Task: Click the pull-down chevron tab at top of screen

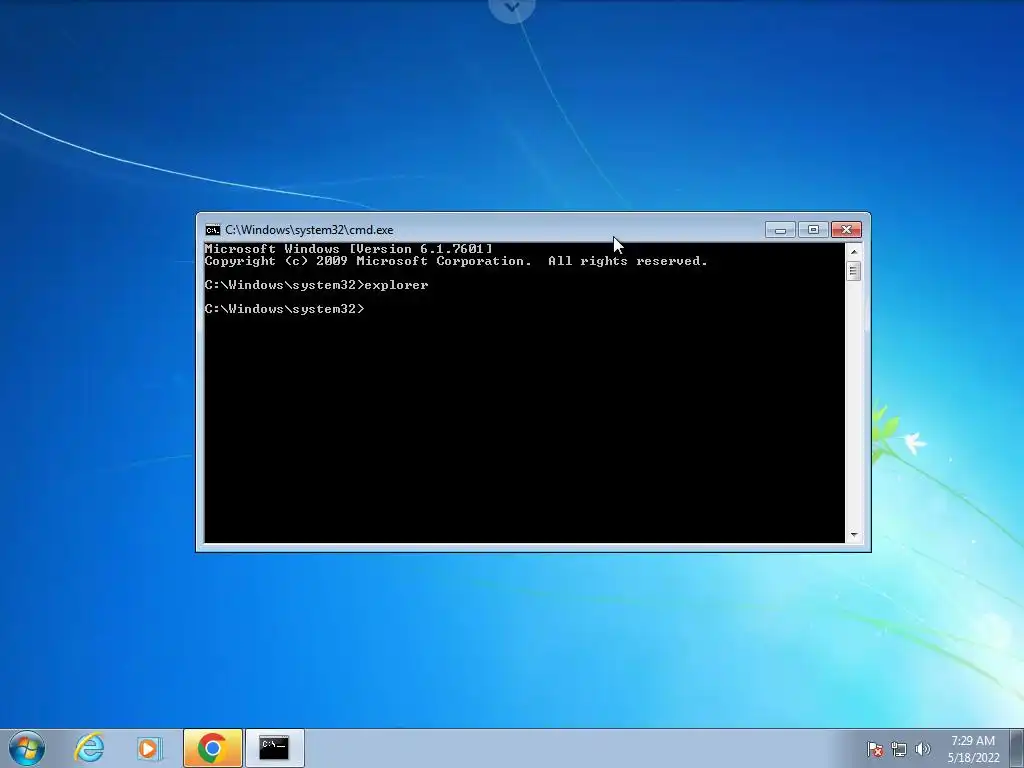Action: coord(512,9)
